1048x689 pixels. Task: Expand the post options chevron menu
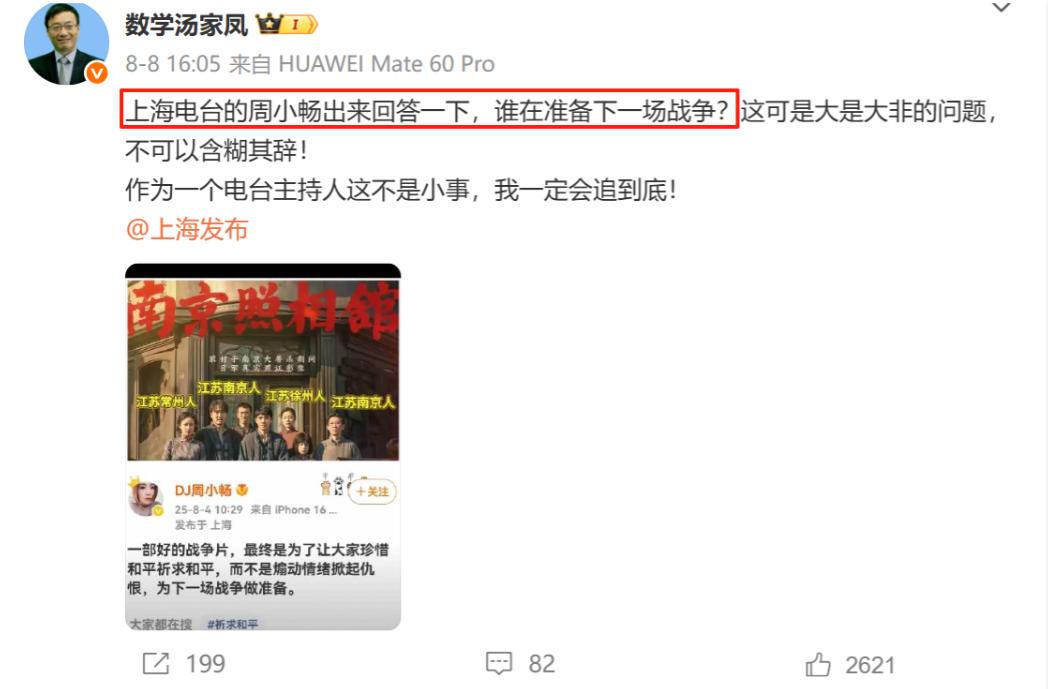point(1001,8)
